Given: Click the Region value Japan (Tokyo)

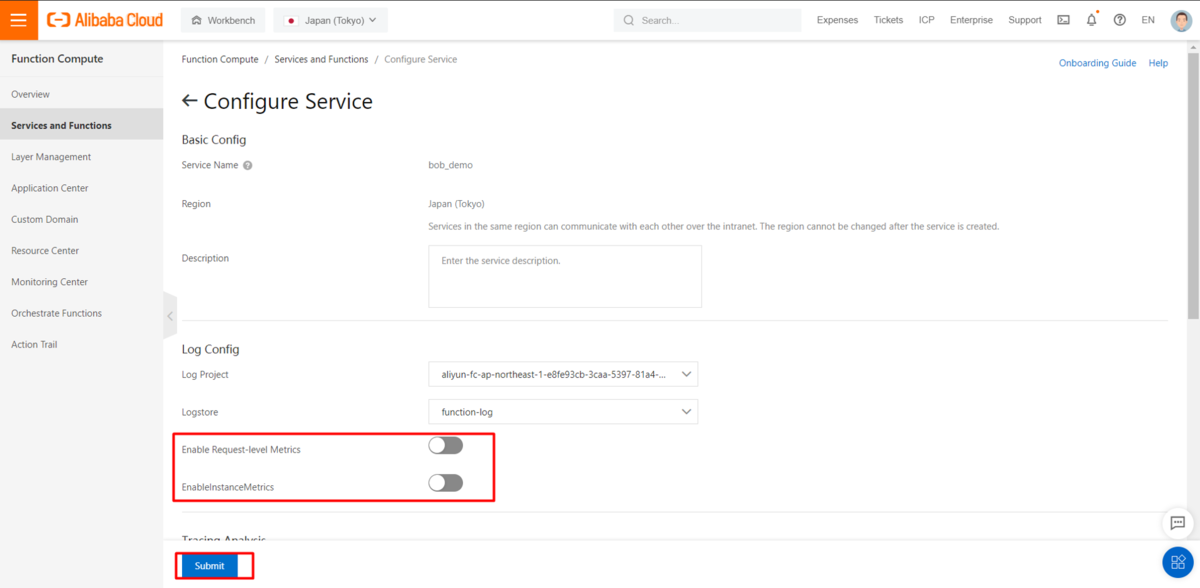Looking at the screenshot, I should point(456,204).
